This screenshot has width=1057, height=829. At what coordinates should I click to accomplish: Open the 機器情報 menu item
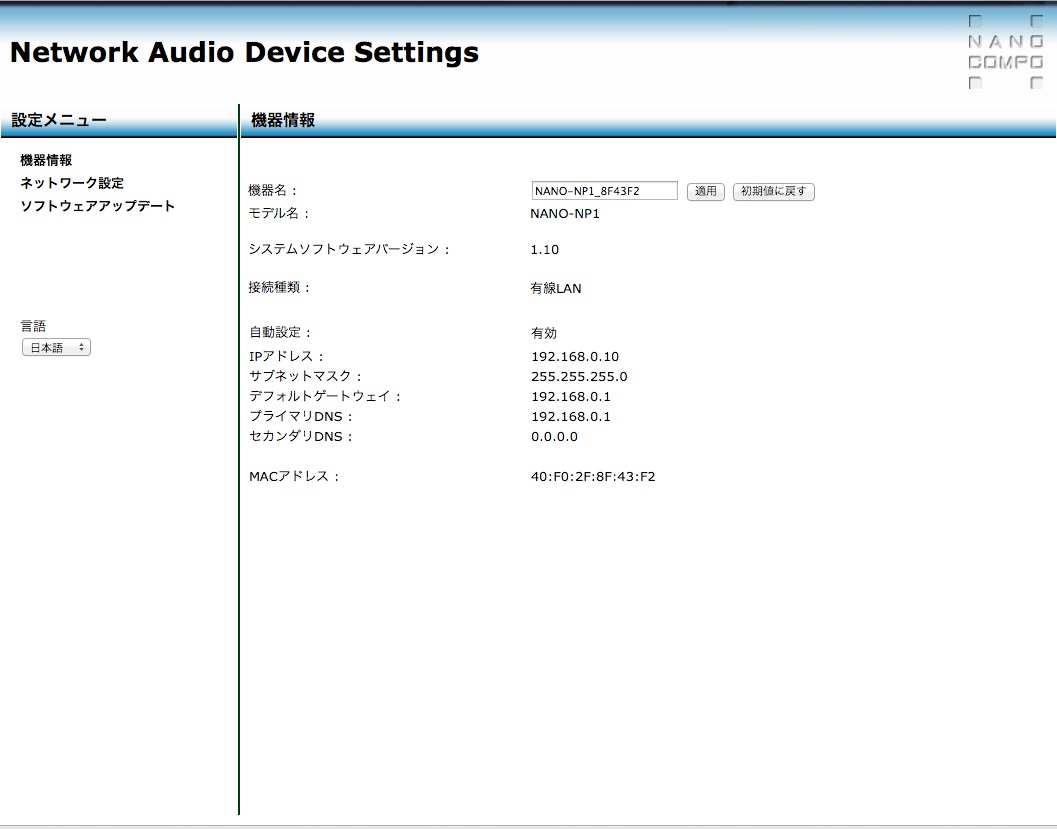46,160
